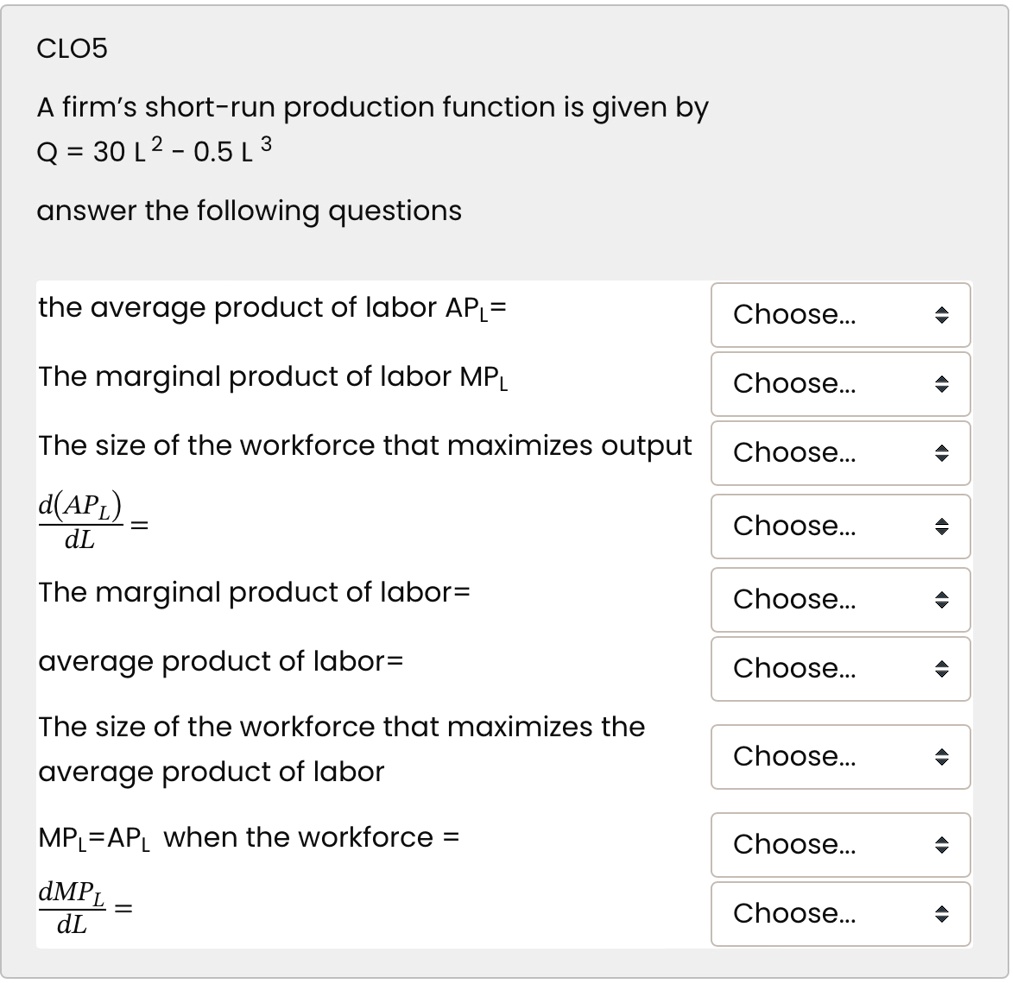Click the arrow icon beside d(APL)/dL
1013x983 pixels.
941,527
